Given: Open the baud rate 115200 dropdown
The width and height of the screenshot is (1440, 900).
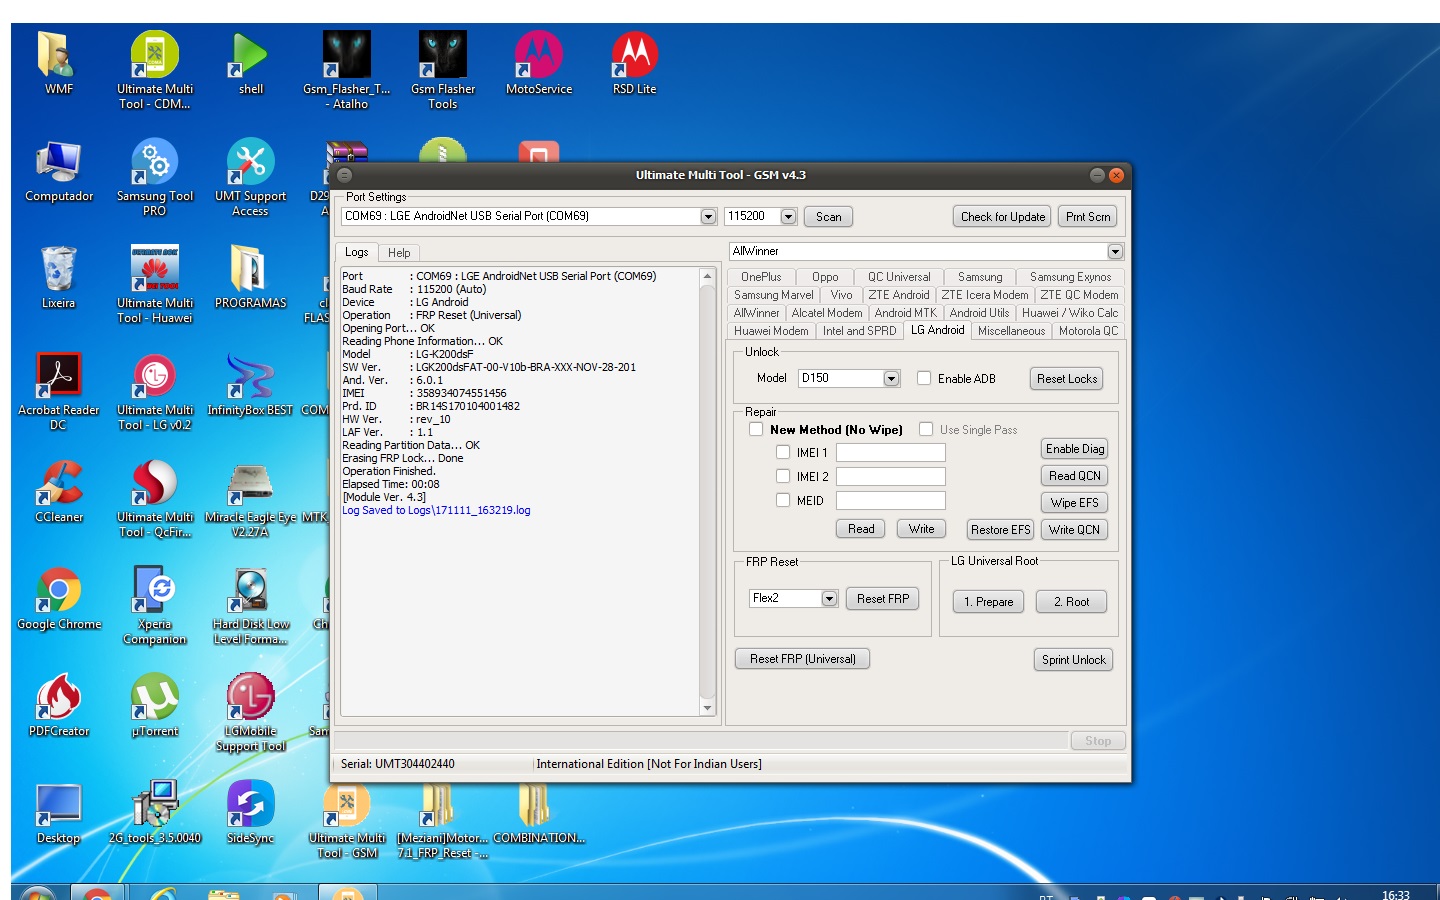Looking at the screenshot, I should point(788,216).
